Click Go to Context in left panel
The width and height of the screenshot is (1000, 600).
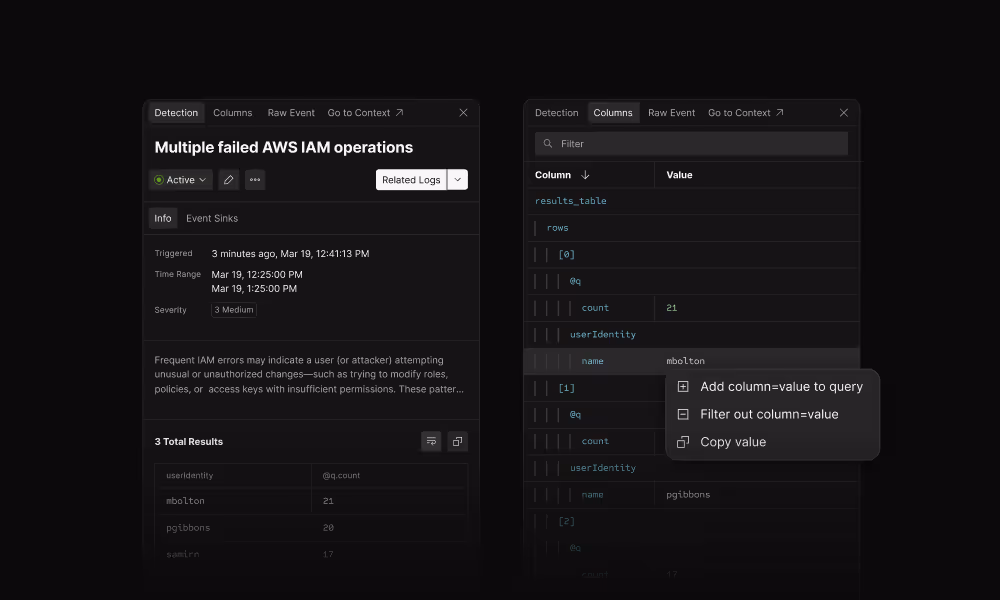pyautogui.click(x=365, y=113)
